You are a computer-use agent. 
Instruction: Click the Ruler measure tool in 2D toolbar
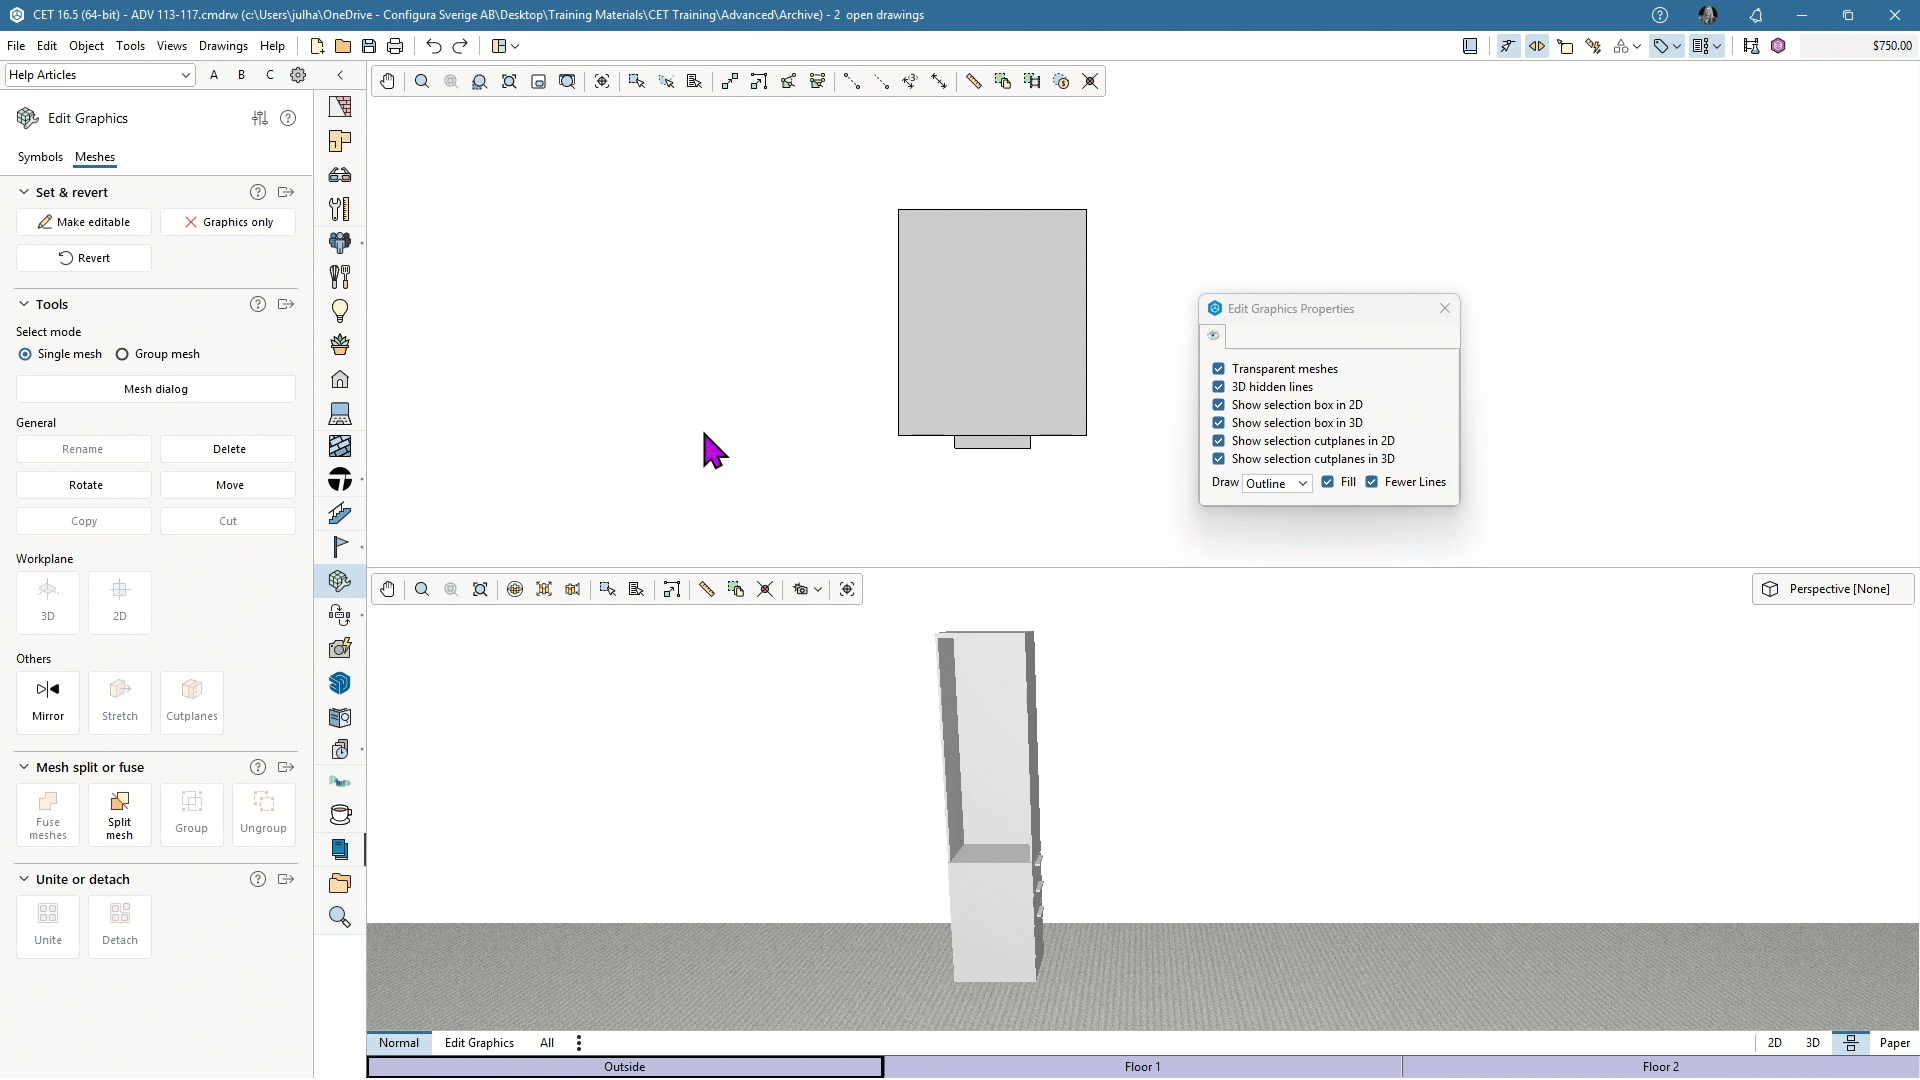click(974, 82)
